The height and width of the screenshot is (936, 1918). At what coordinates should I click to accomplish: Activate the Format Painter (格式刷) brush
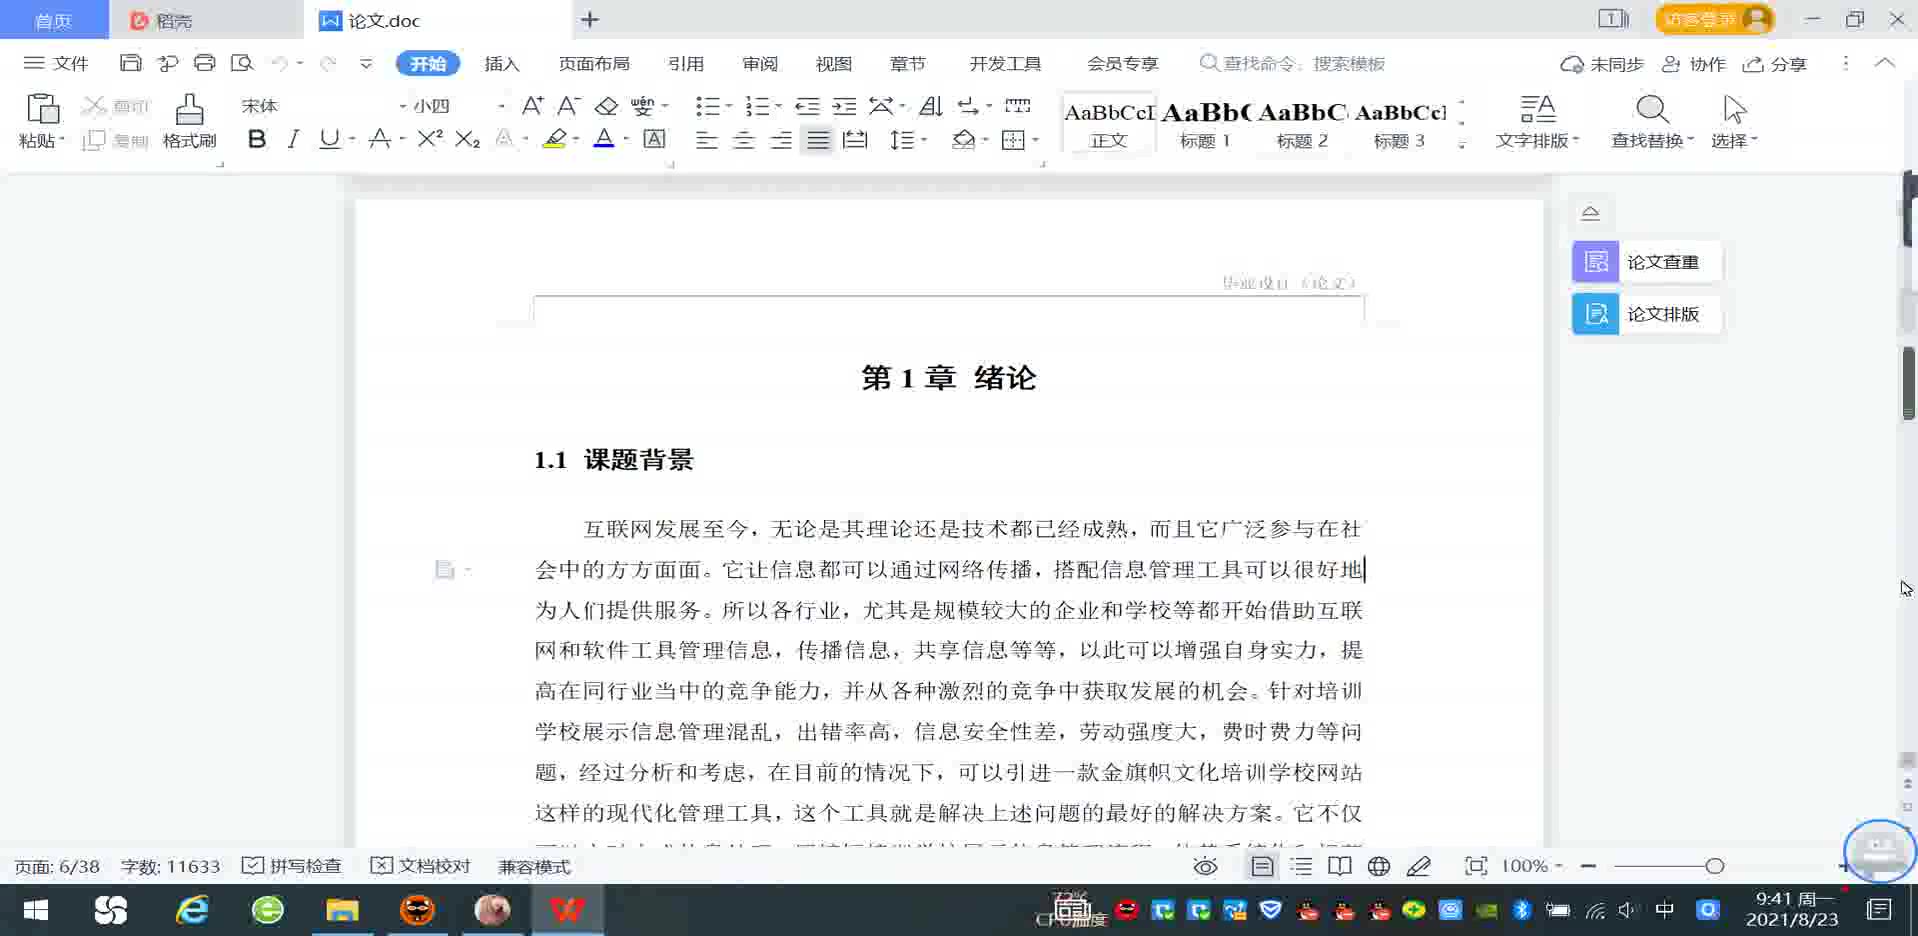(189, 121)
